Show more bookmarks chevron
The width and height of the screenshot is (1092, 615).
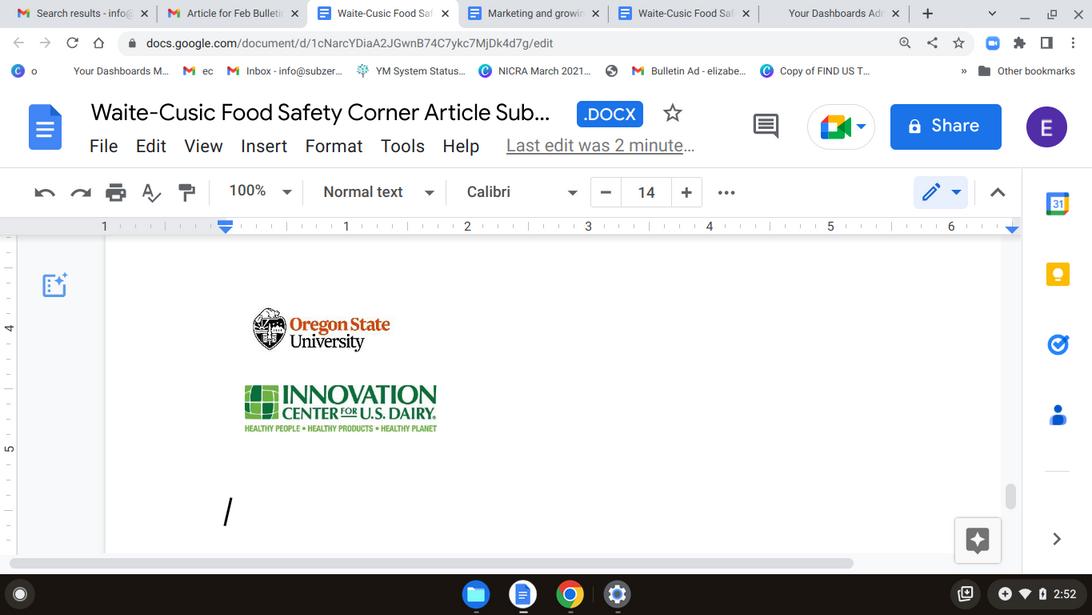tap(963, 71)
